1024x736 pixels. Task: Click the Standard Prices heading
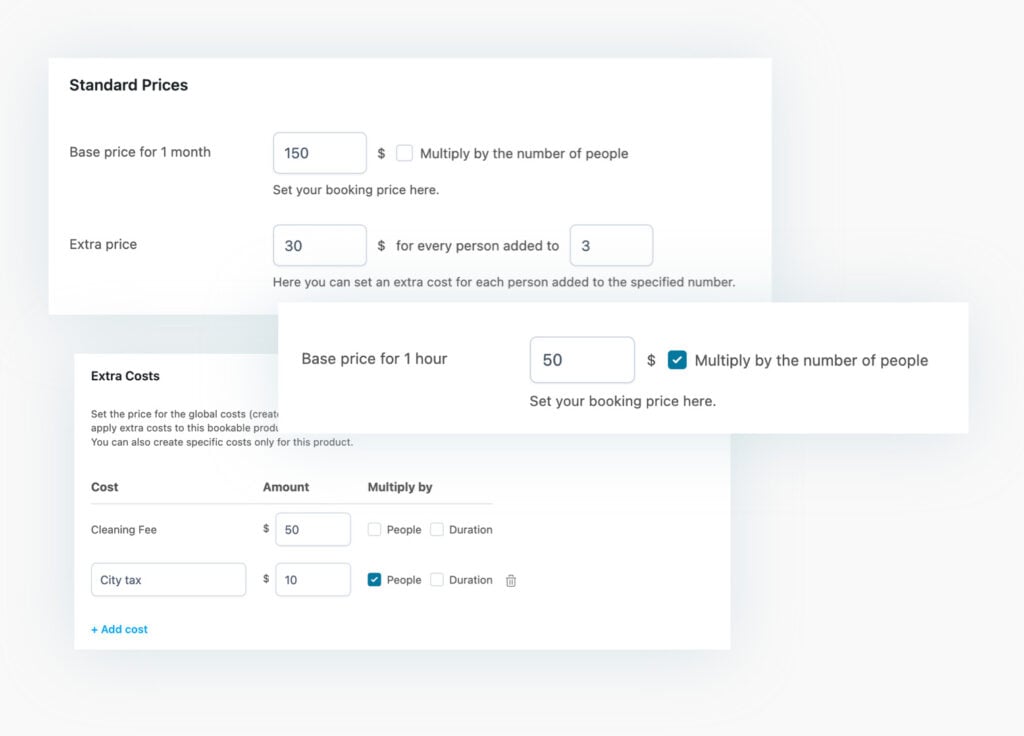click(x=128, y=85)
